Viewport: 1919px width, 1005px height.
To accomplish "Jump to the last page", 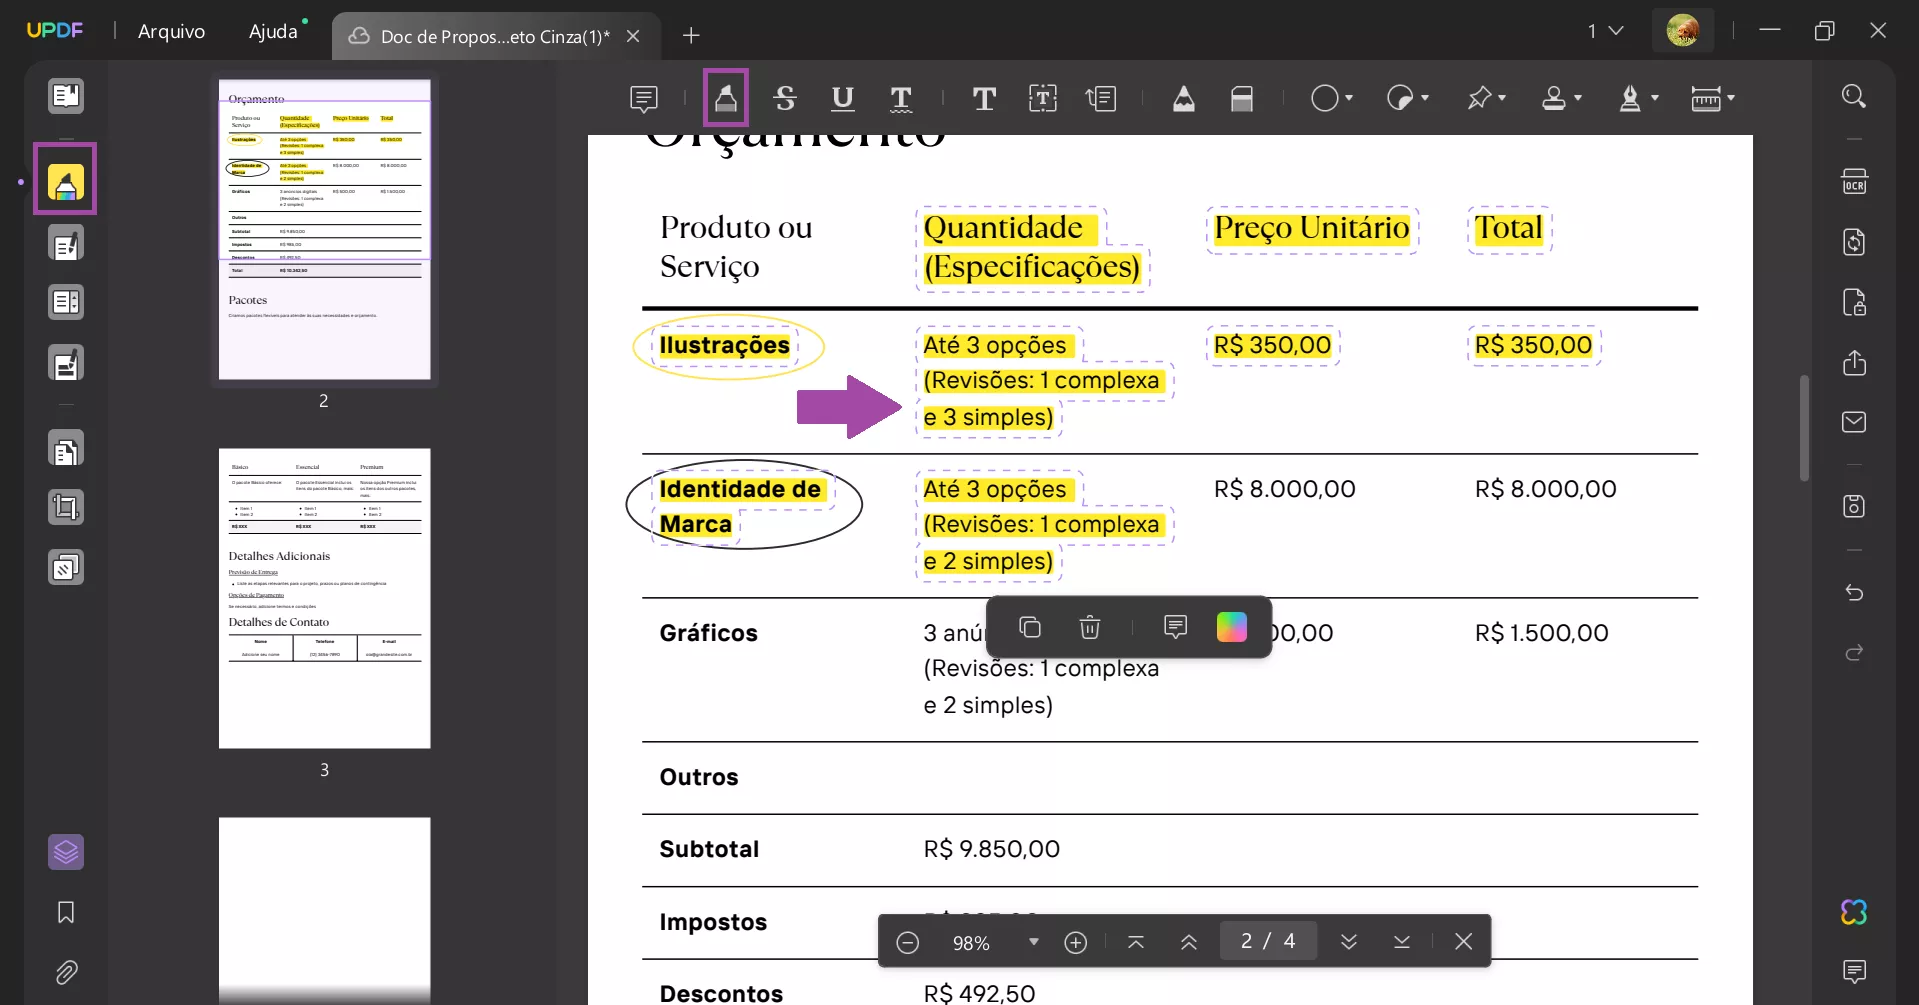I will (1402, 942).
